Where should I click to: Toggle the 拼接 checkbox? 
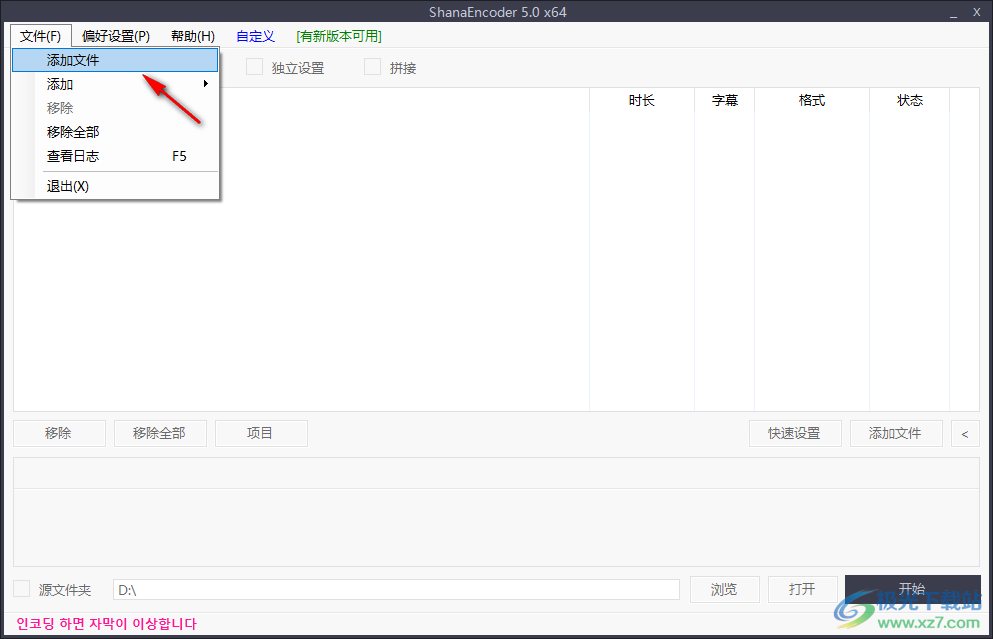click(x=372, y=66)
